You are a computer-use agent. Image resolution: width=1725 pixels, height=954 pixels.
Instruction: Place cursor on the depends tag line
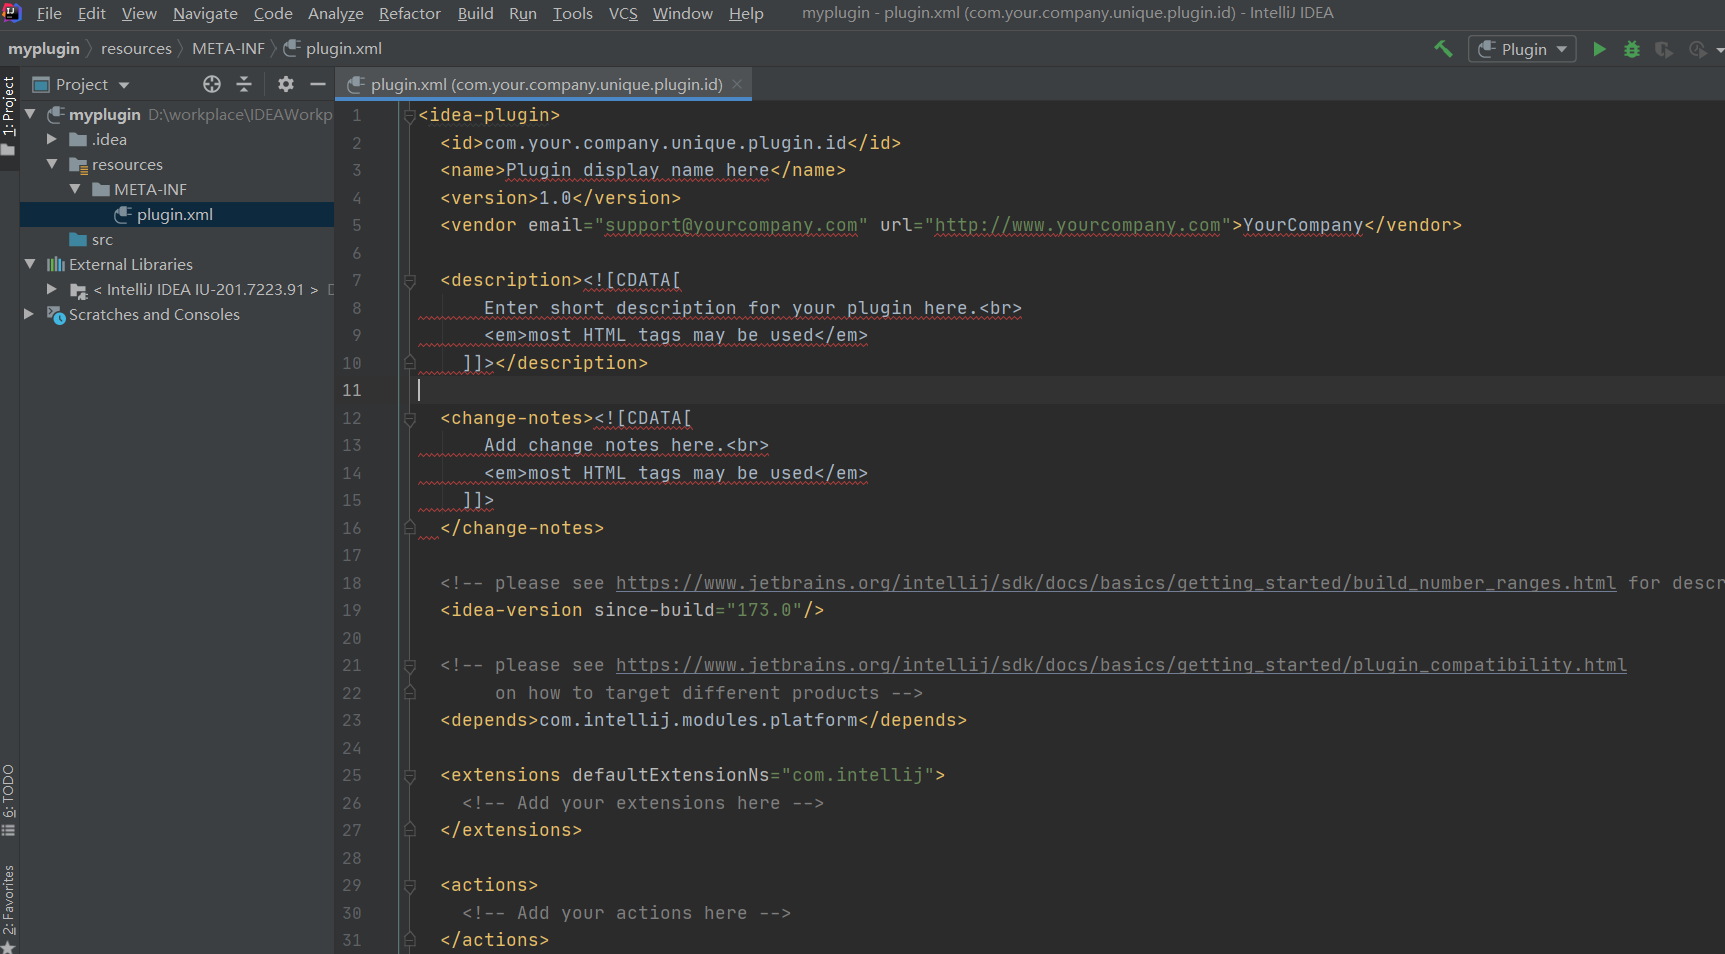pos(703,720)
